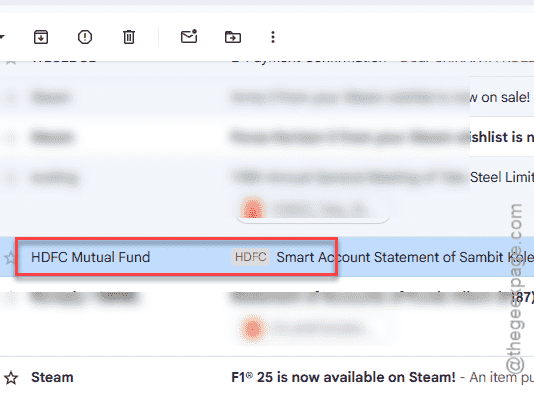
Task: Open the email ending with 'on sale!'
Action: [267, 97]
